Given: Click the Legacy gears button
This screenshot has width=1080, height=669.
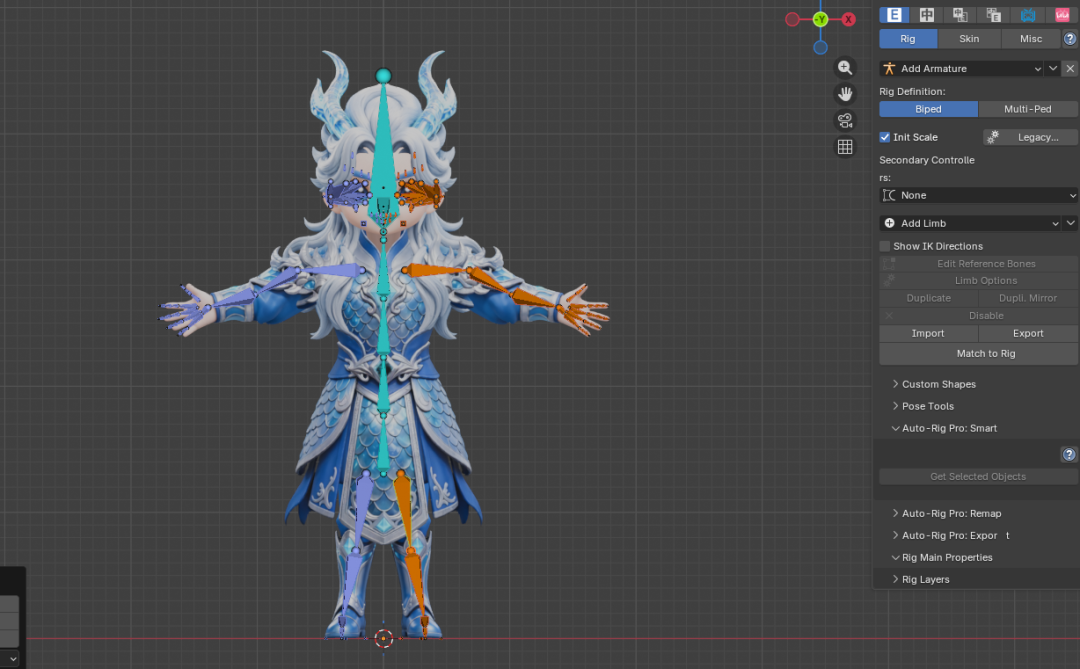Looking at the screenshot, I should (1030, 137).
